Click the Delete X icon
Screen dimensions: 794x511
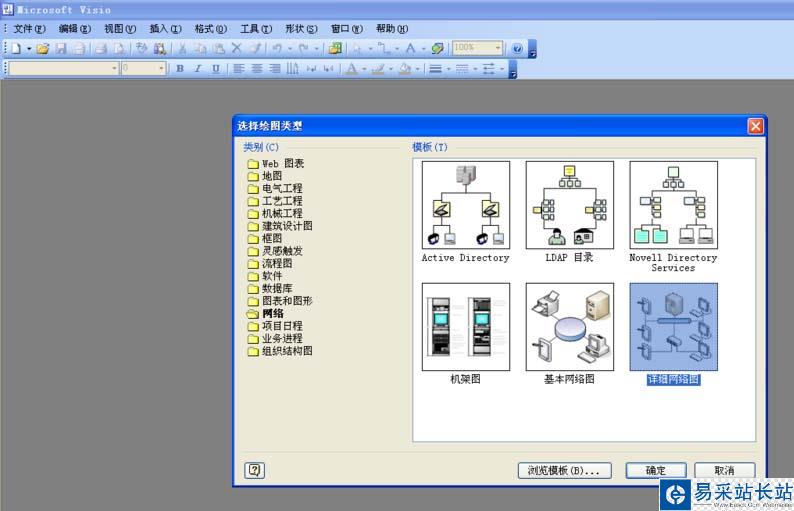236,49
